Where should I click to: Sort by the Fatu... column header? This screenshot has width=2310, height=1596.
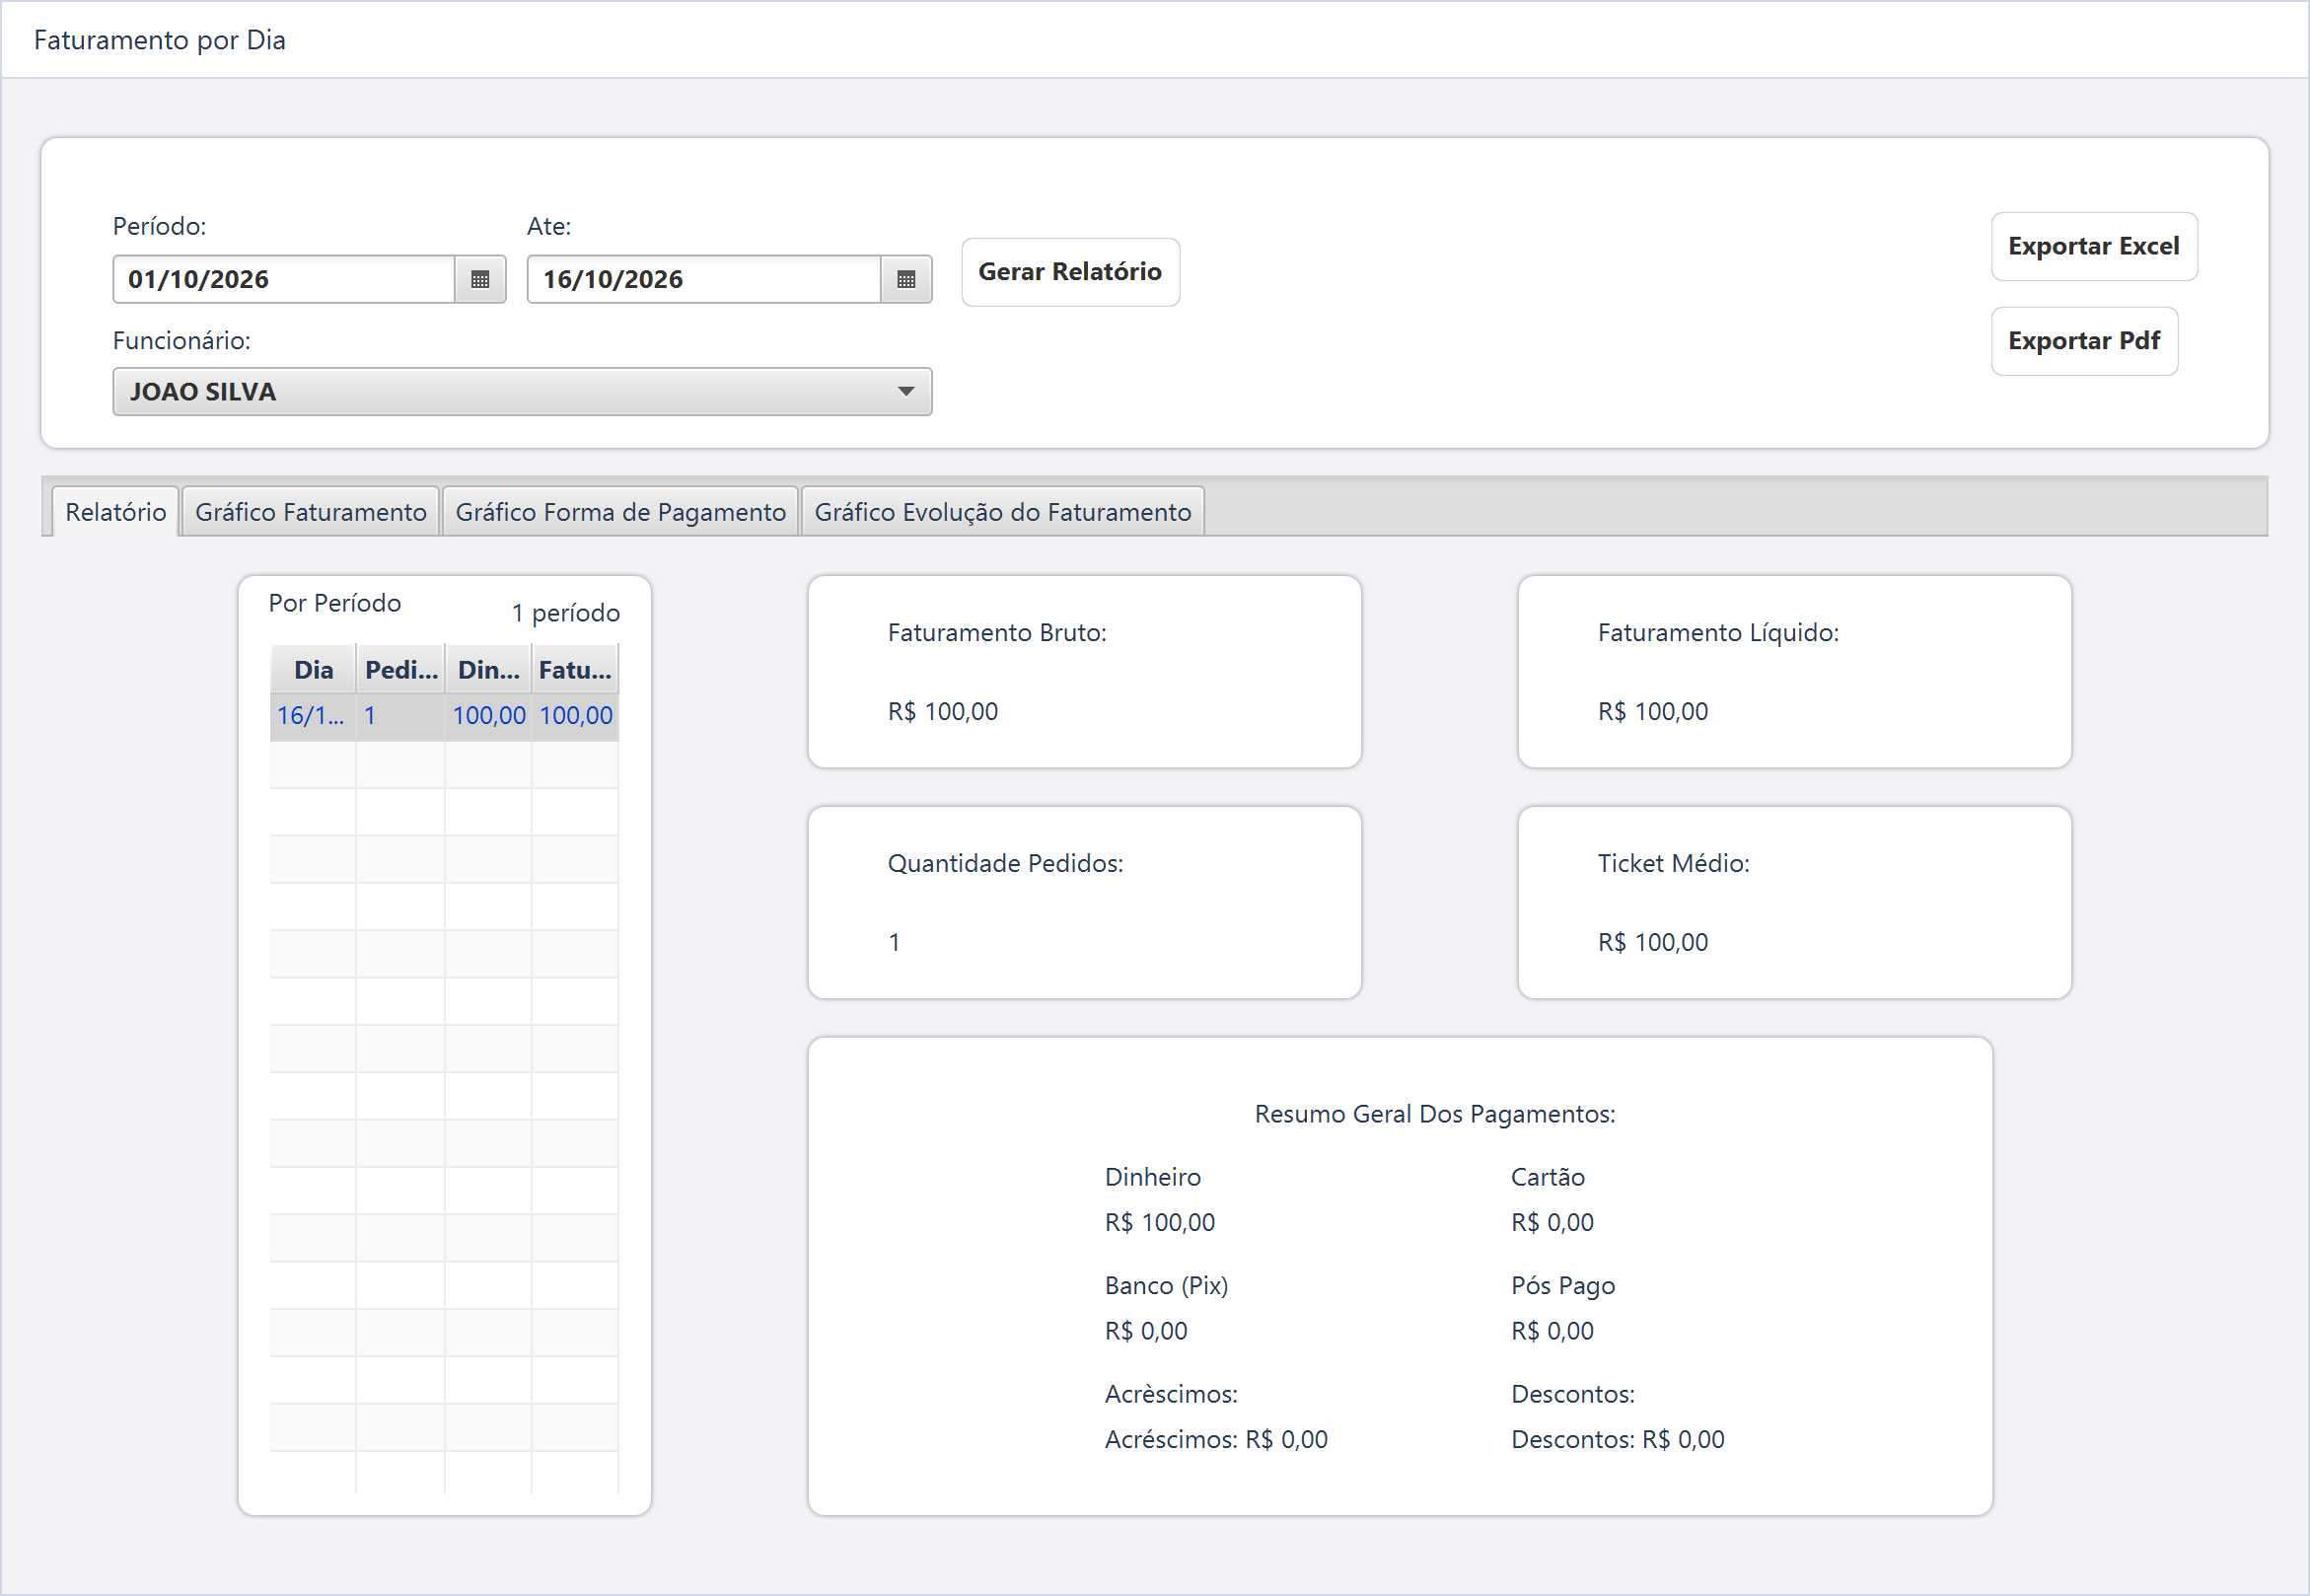point(575,669)
